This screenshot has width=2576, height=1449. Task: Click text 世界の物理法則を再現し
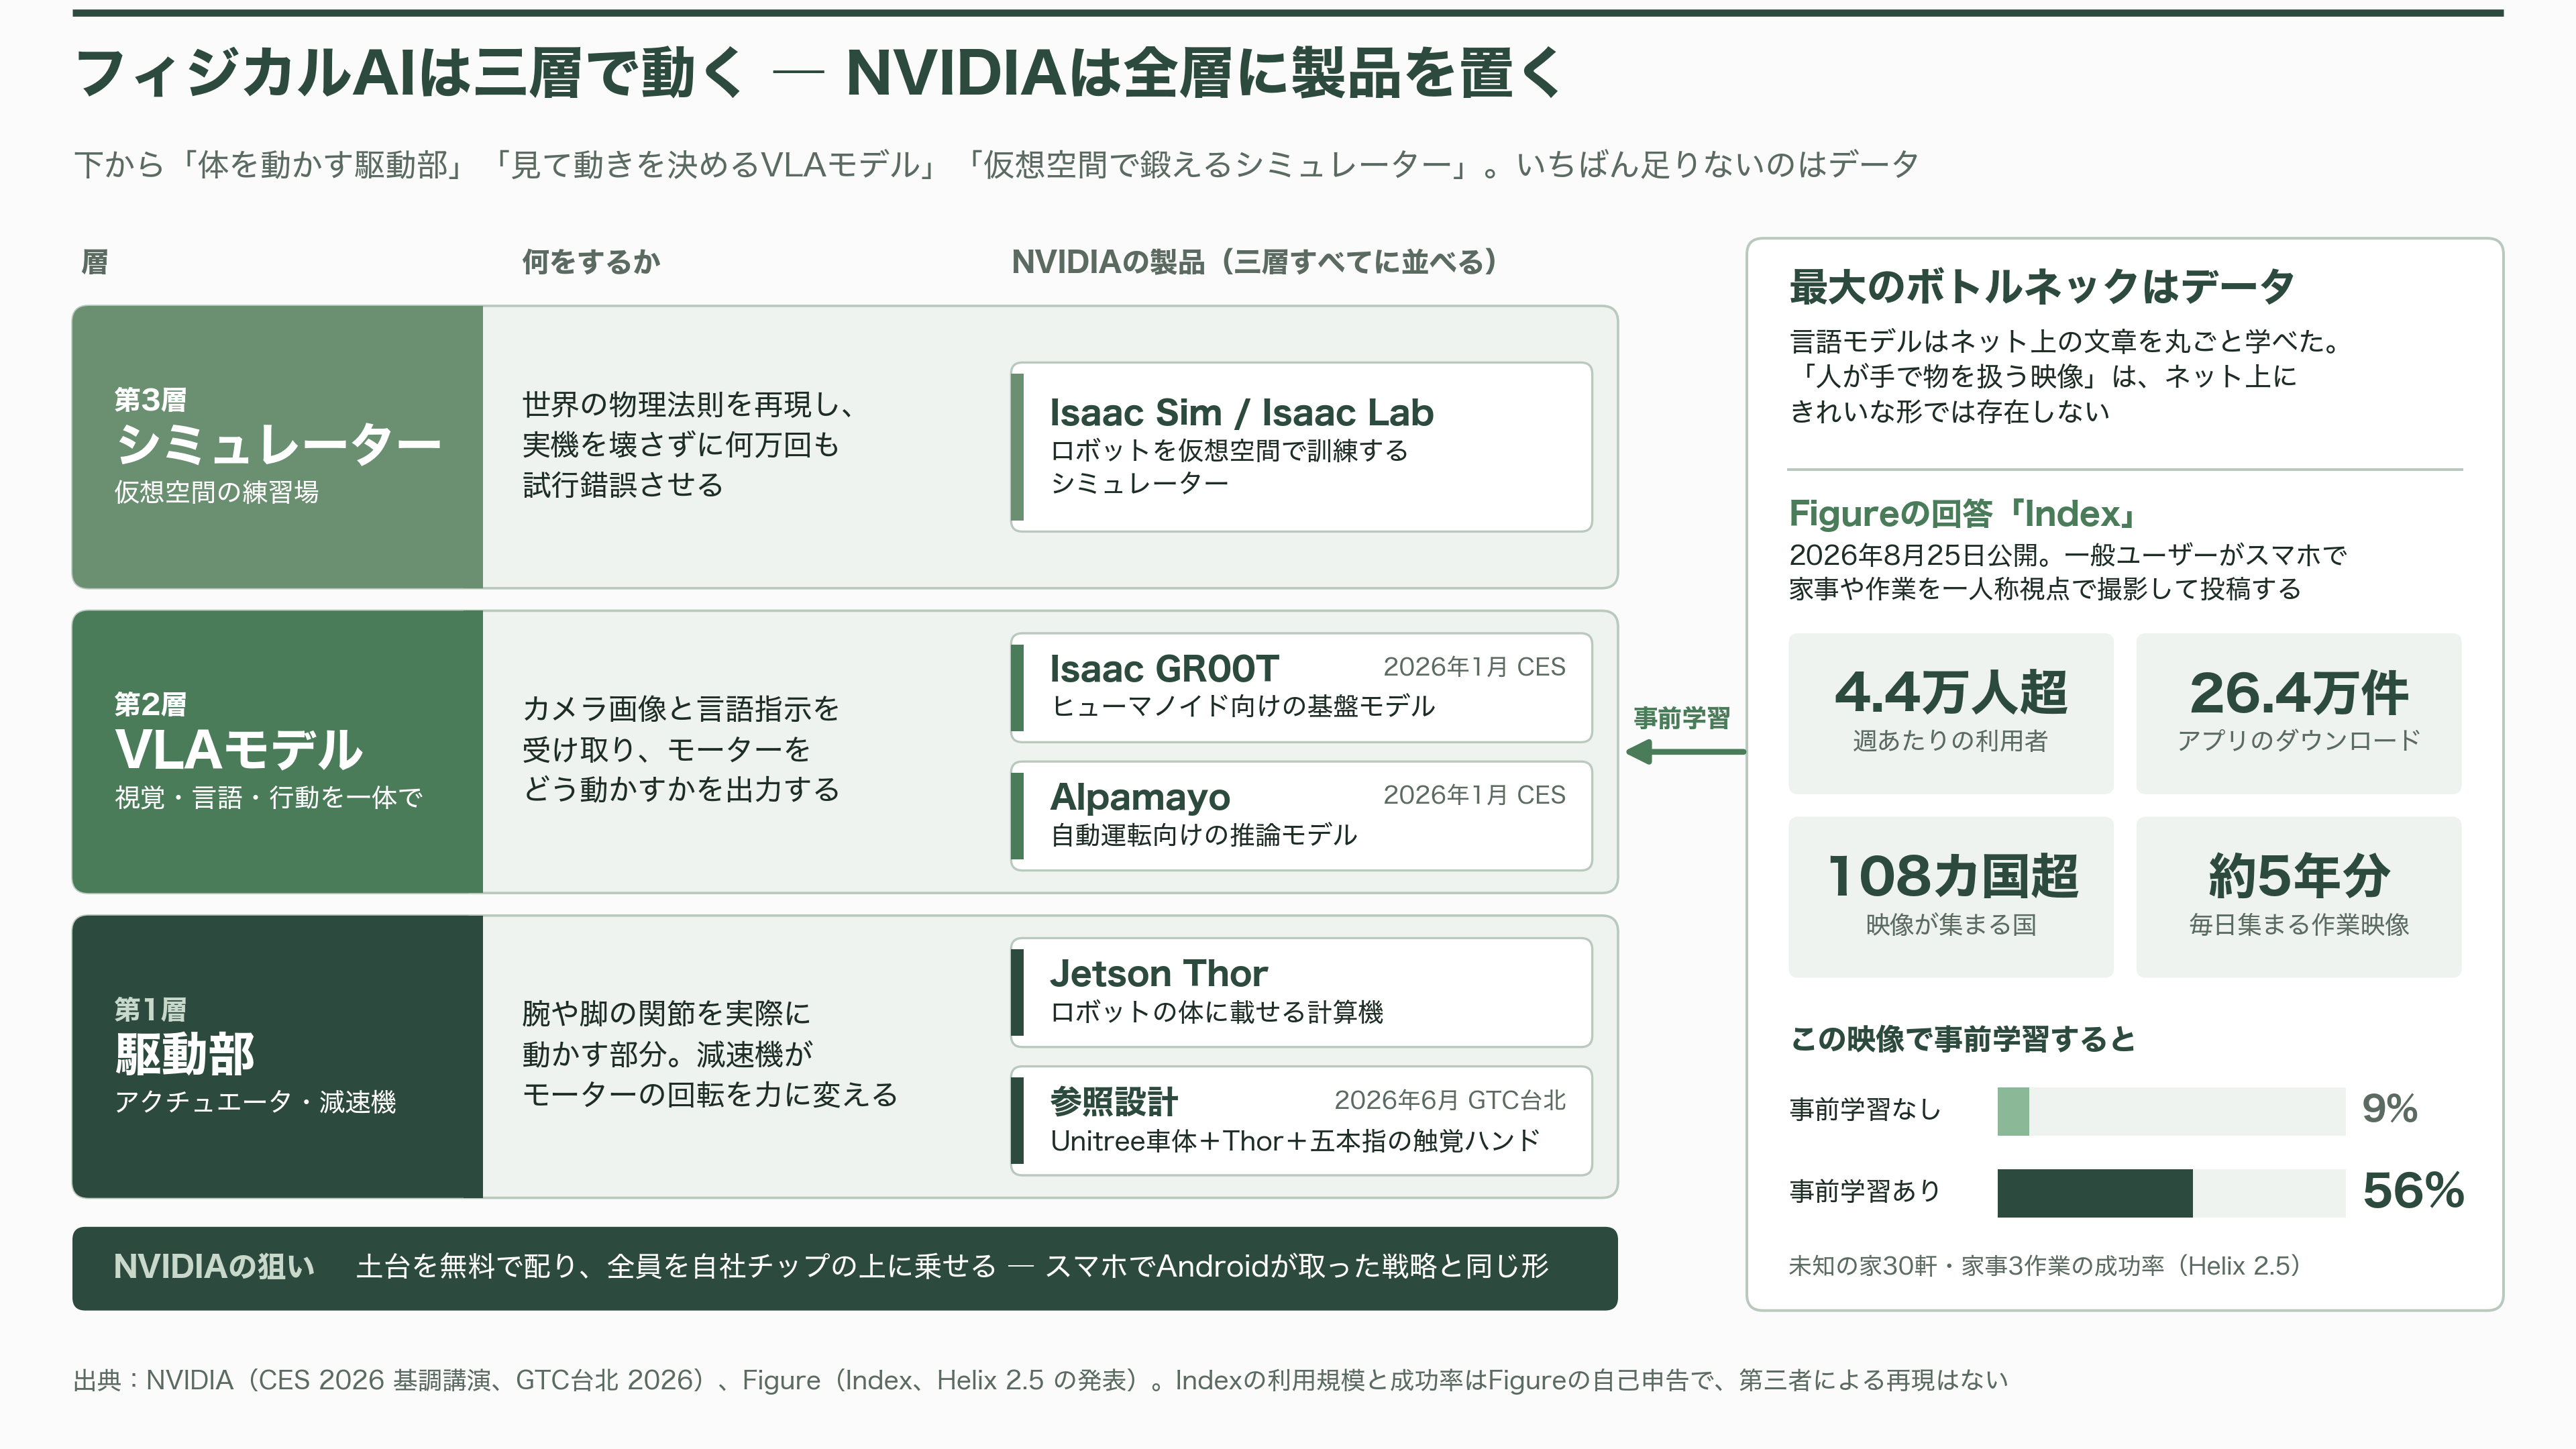(x=688, y=404)
